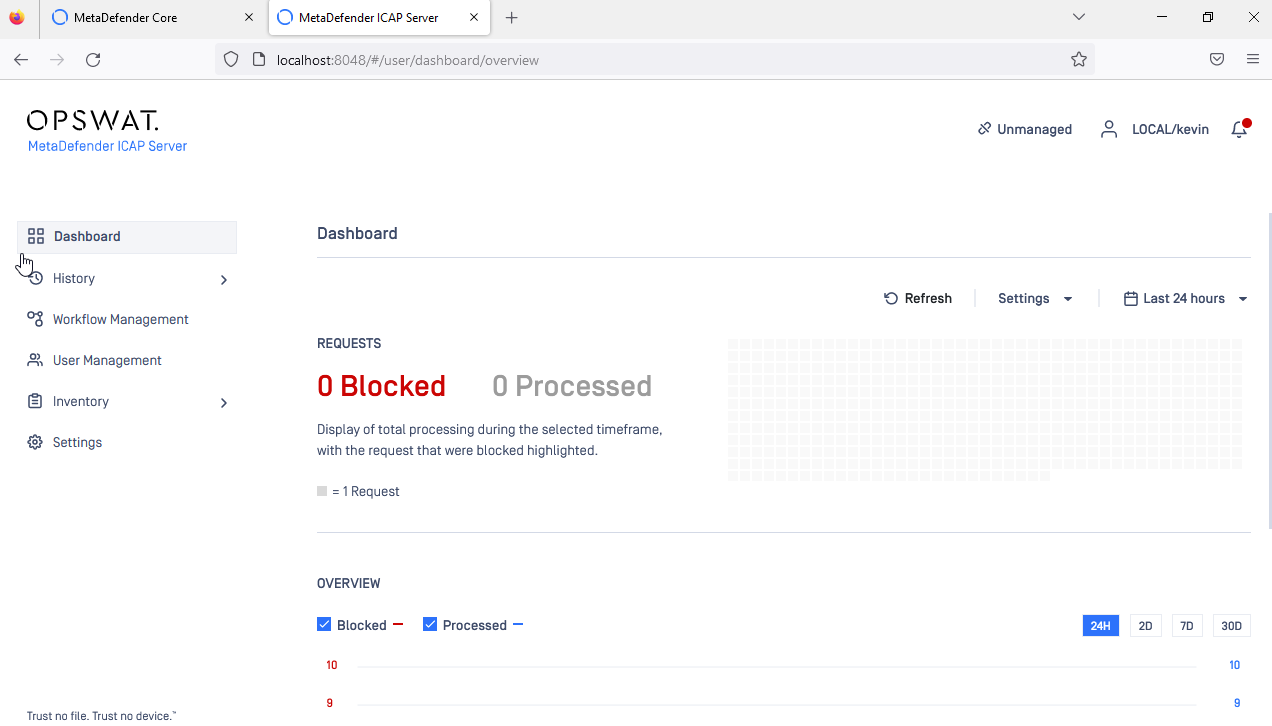The width and height of the screenshot is (1272, 726).
Task: Click the History clock icon in sidebar
Action: coord(36,278)
